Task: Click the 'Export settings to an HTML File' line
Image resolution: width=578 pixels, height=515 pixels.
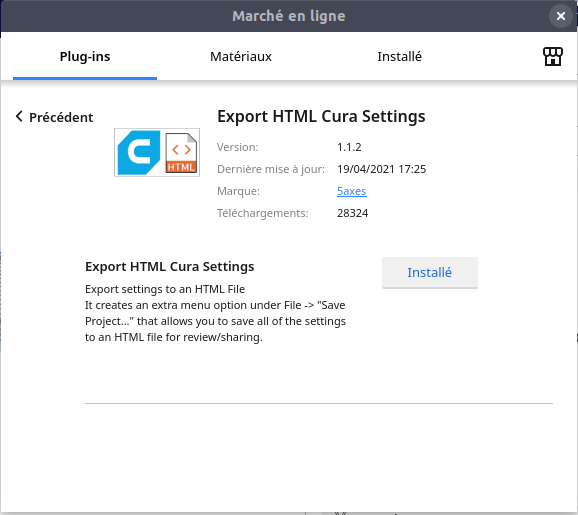Action: (165, 289)
